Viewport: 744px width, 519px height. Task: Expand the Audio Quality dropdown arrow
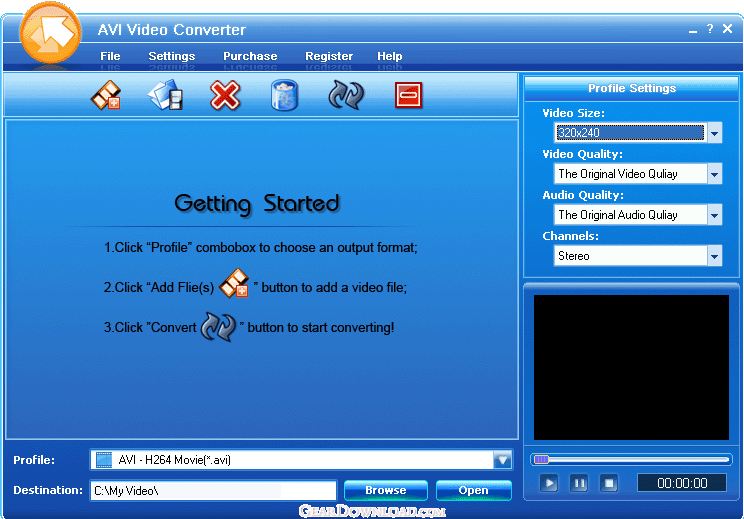click(x=715, y=215)
